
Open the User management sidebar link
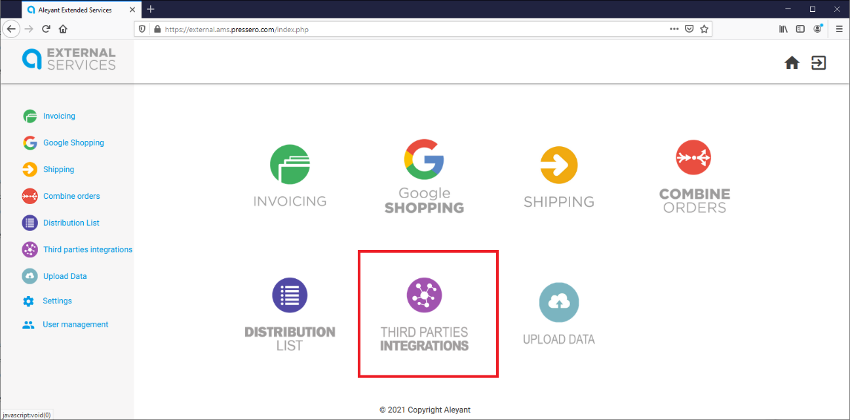pos(75,325)
